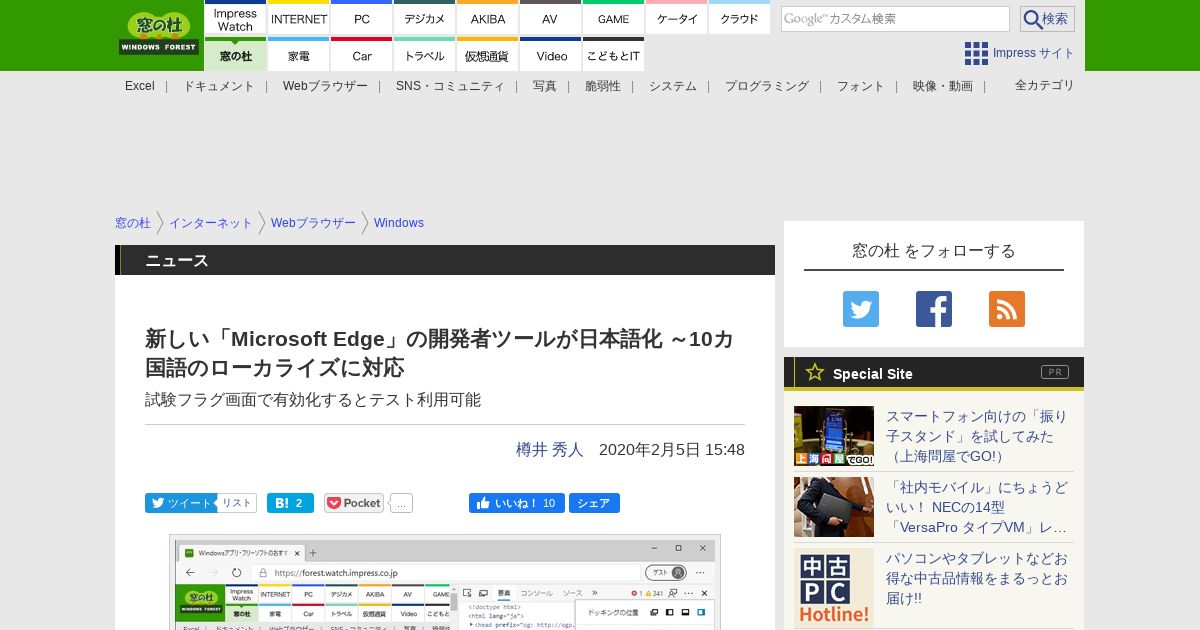
Task: Open the 家電 Watch tab
Action: click(x=299, y=55)
